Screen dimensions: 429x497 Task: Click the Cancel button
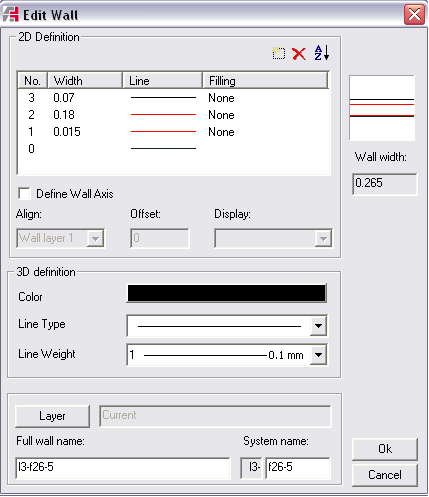[385, 475]
